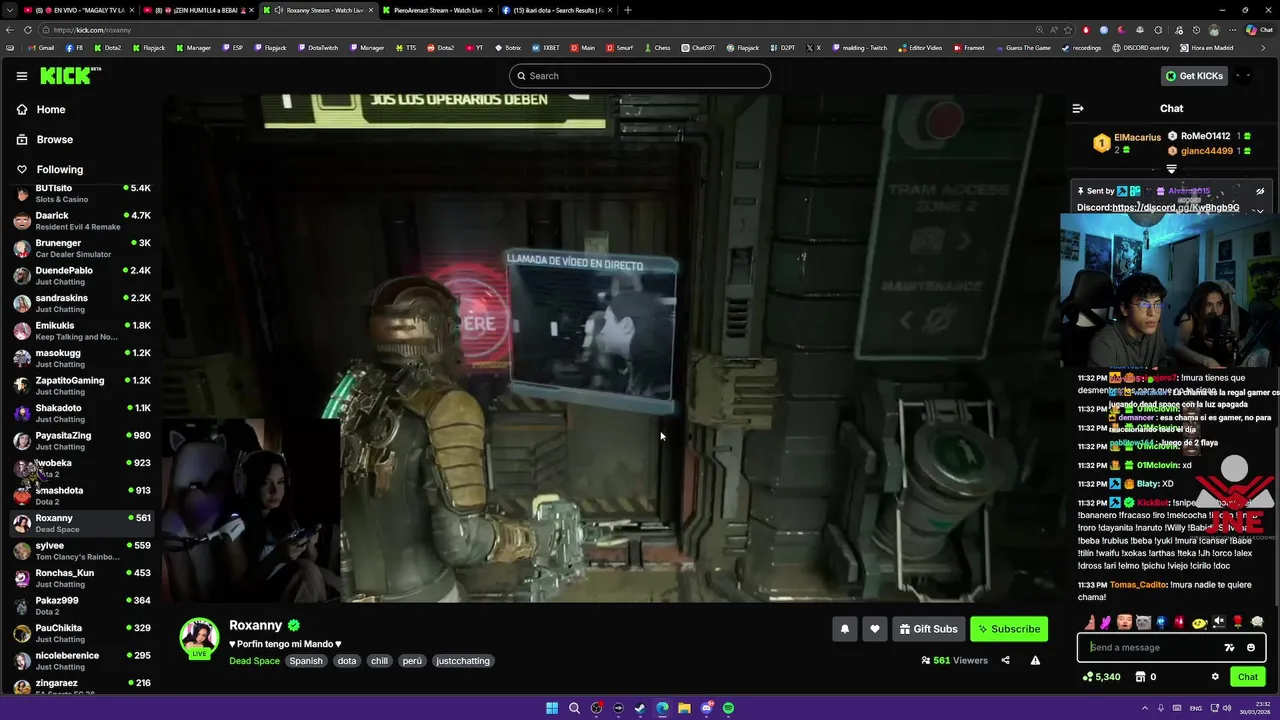Click the Gmail bookmark

(x=40, y=48)
